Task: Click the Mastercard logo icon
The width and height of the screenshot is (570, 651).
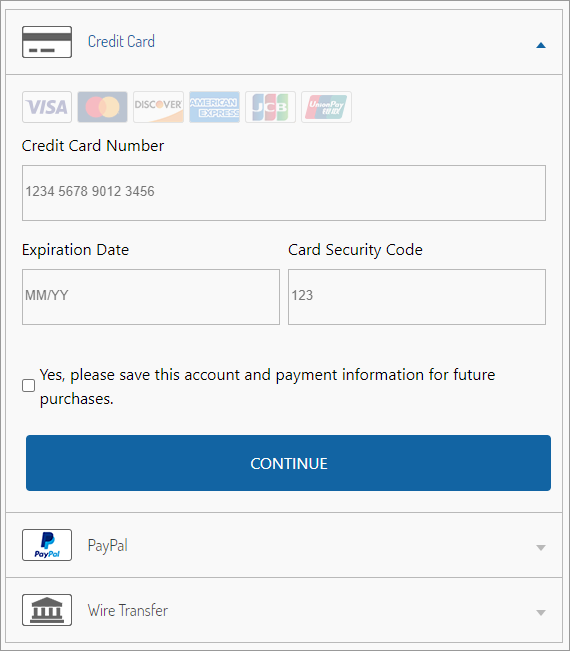Action: pyautogui.click(x=103, y=107)
